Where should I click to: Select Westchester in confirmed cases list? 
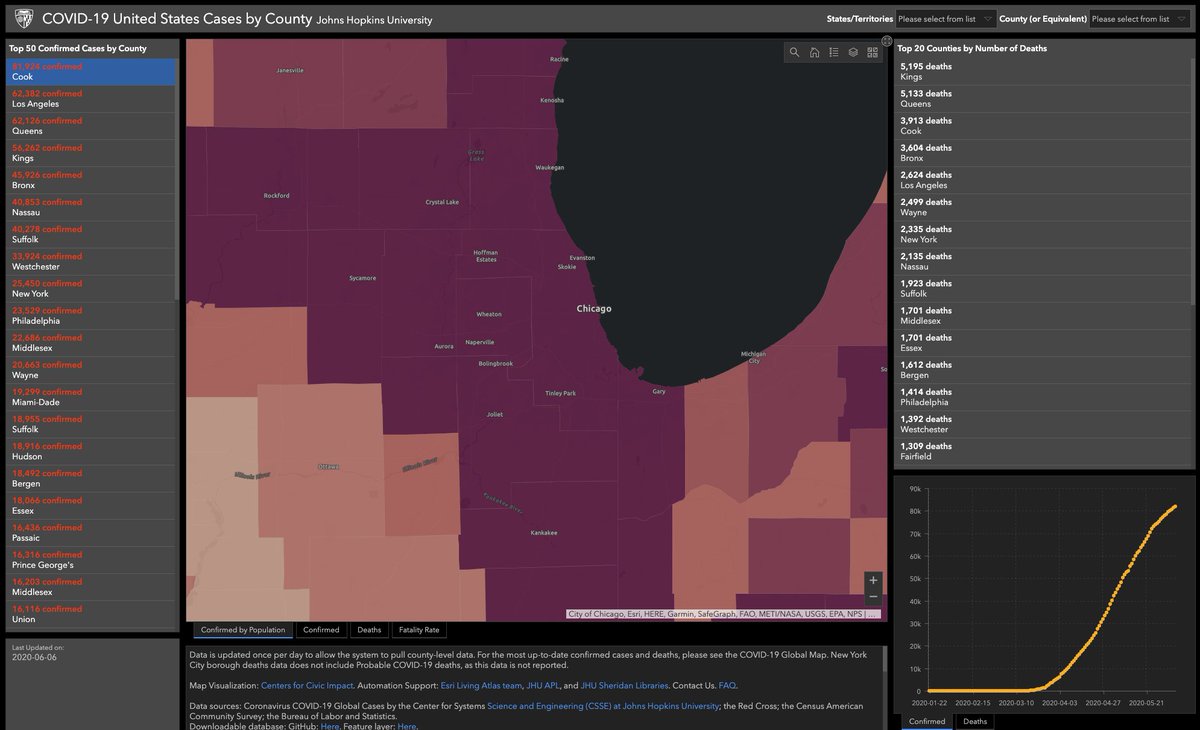coord(92,262)
